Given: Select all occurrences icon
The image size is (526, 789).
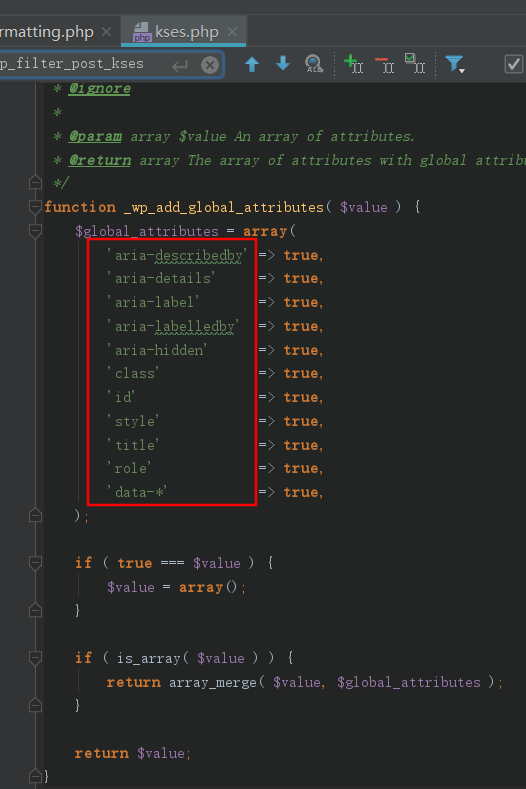Looking at the screenshot, I should pyautogui.click(x=415, y=64).
